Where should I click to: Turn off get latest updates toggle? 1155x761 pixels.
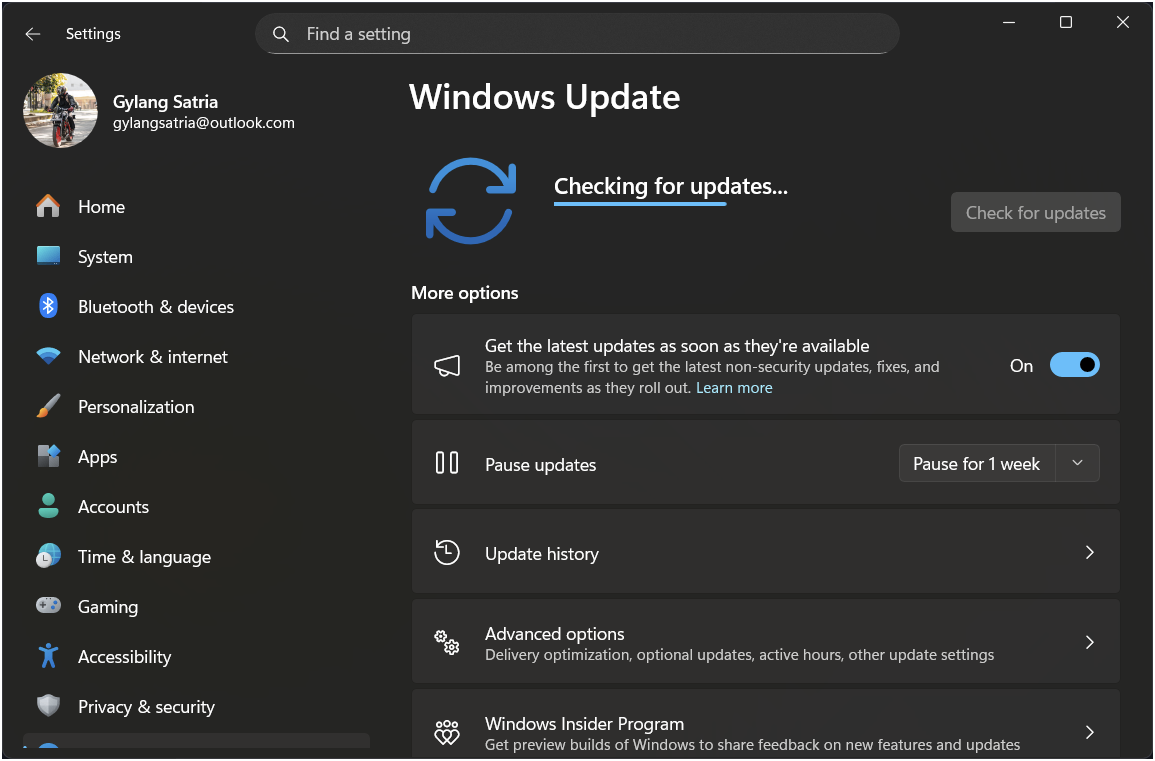1075,365
